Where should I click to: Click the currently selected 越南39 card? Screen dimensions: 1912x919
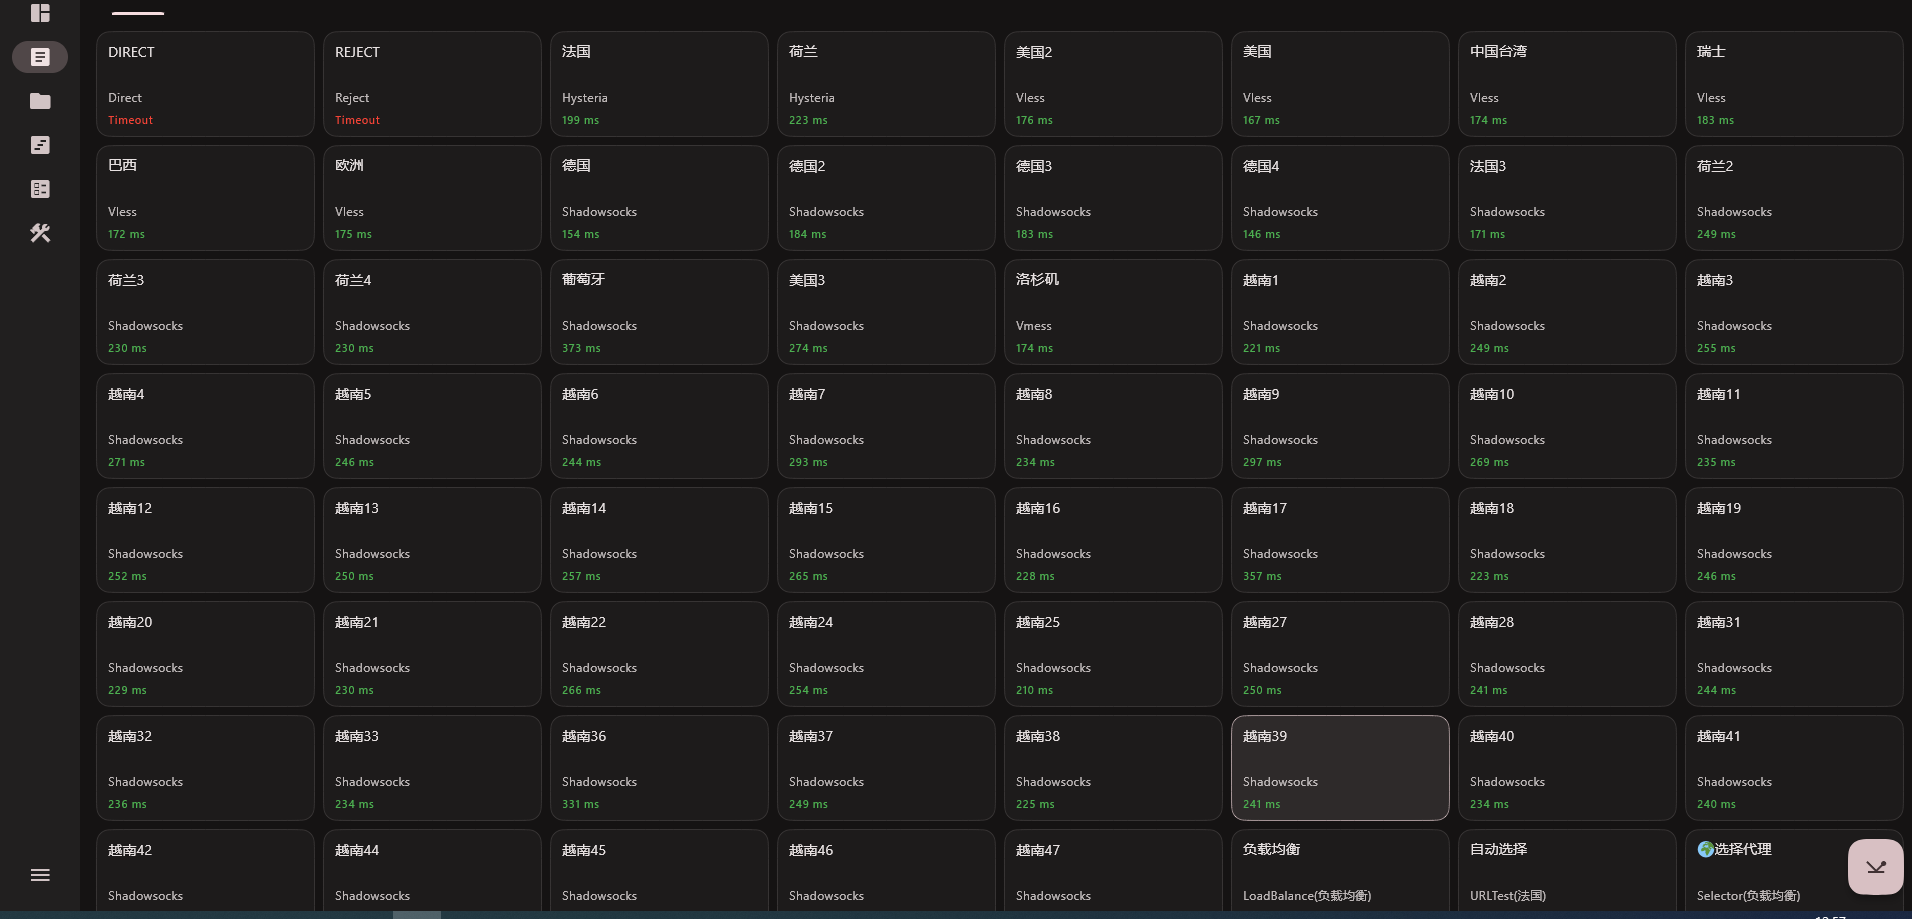pyautogui.click(x=1340, y=768)
